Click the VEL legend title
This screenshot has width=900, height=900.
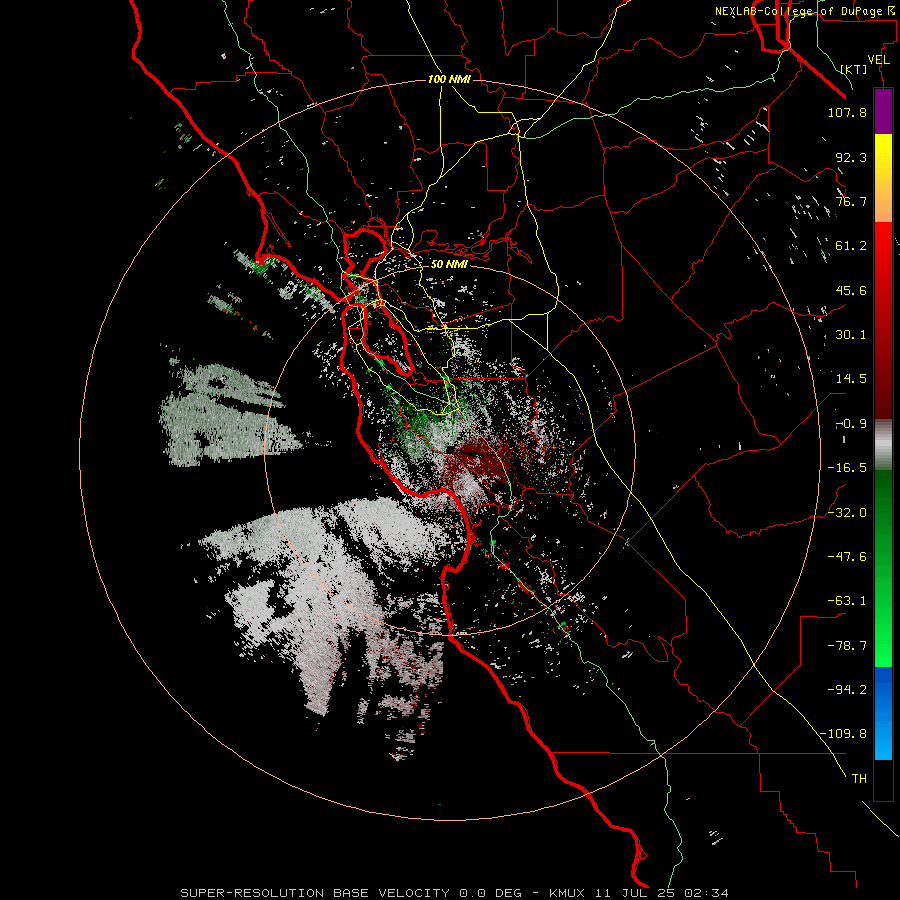879,60
